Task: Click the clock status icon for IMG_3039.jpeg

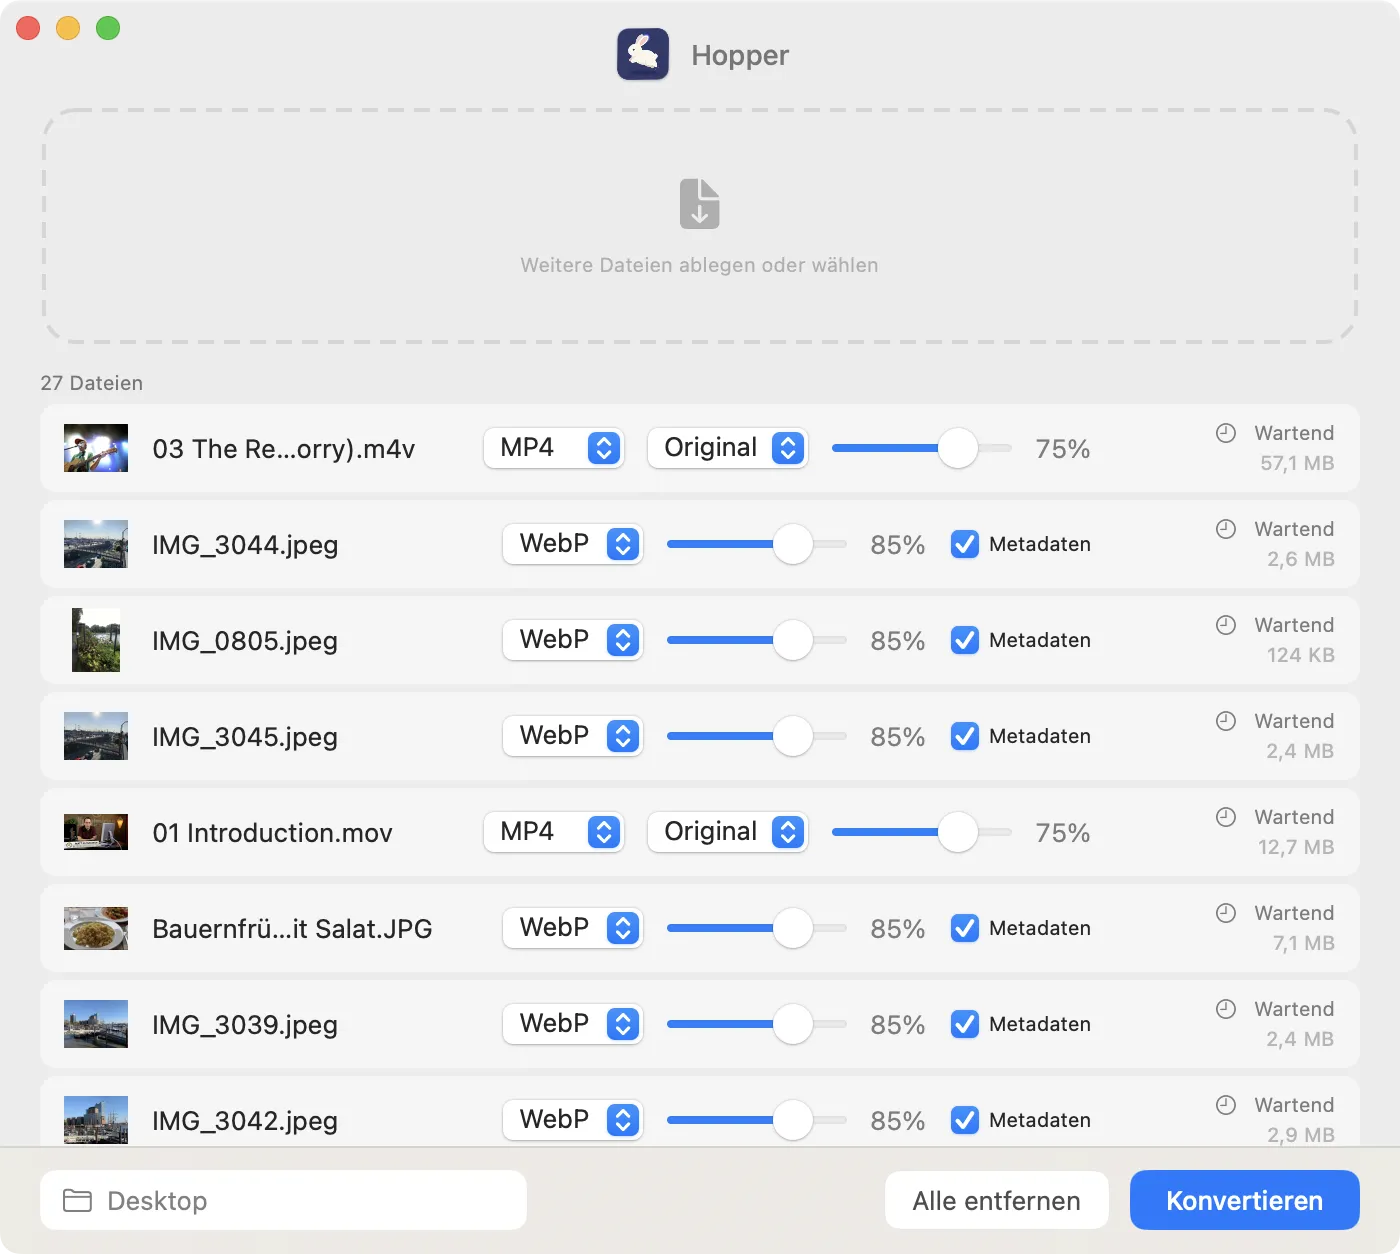Action: coord(1225,1009)
